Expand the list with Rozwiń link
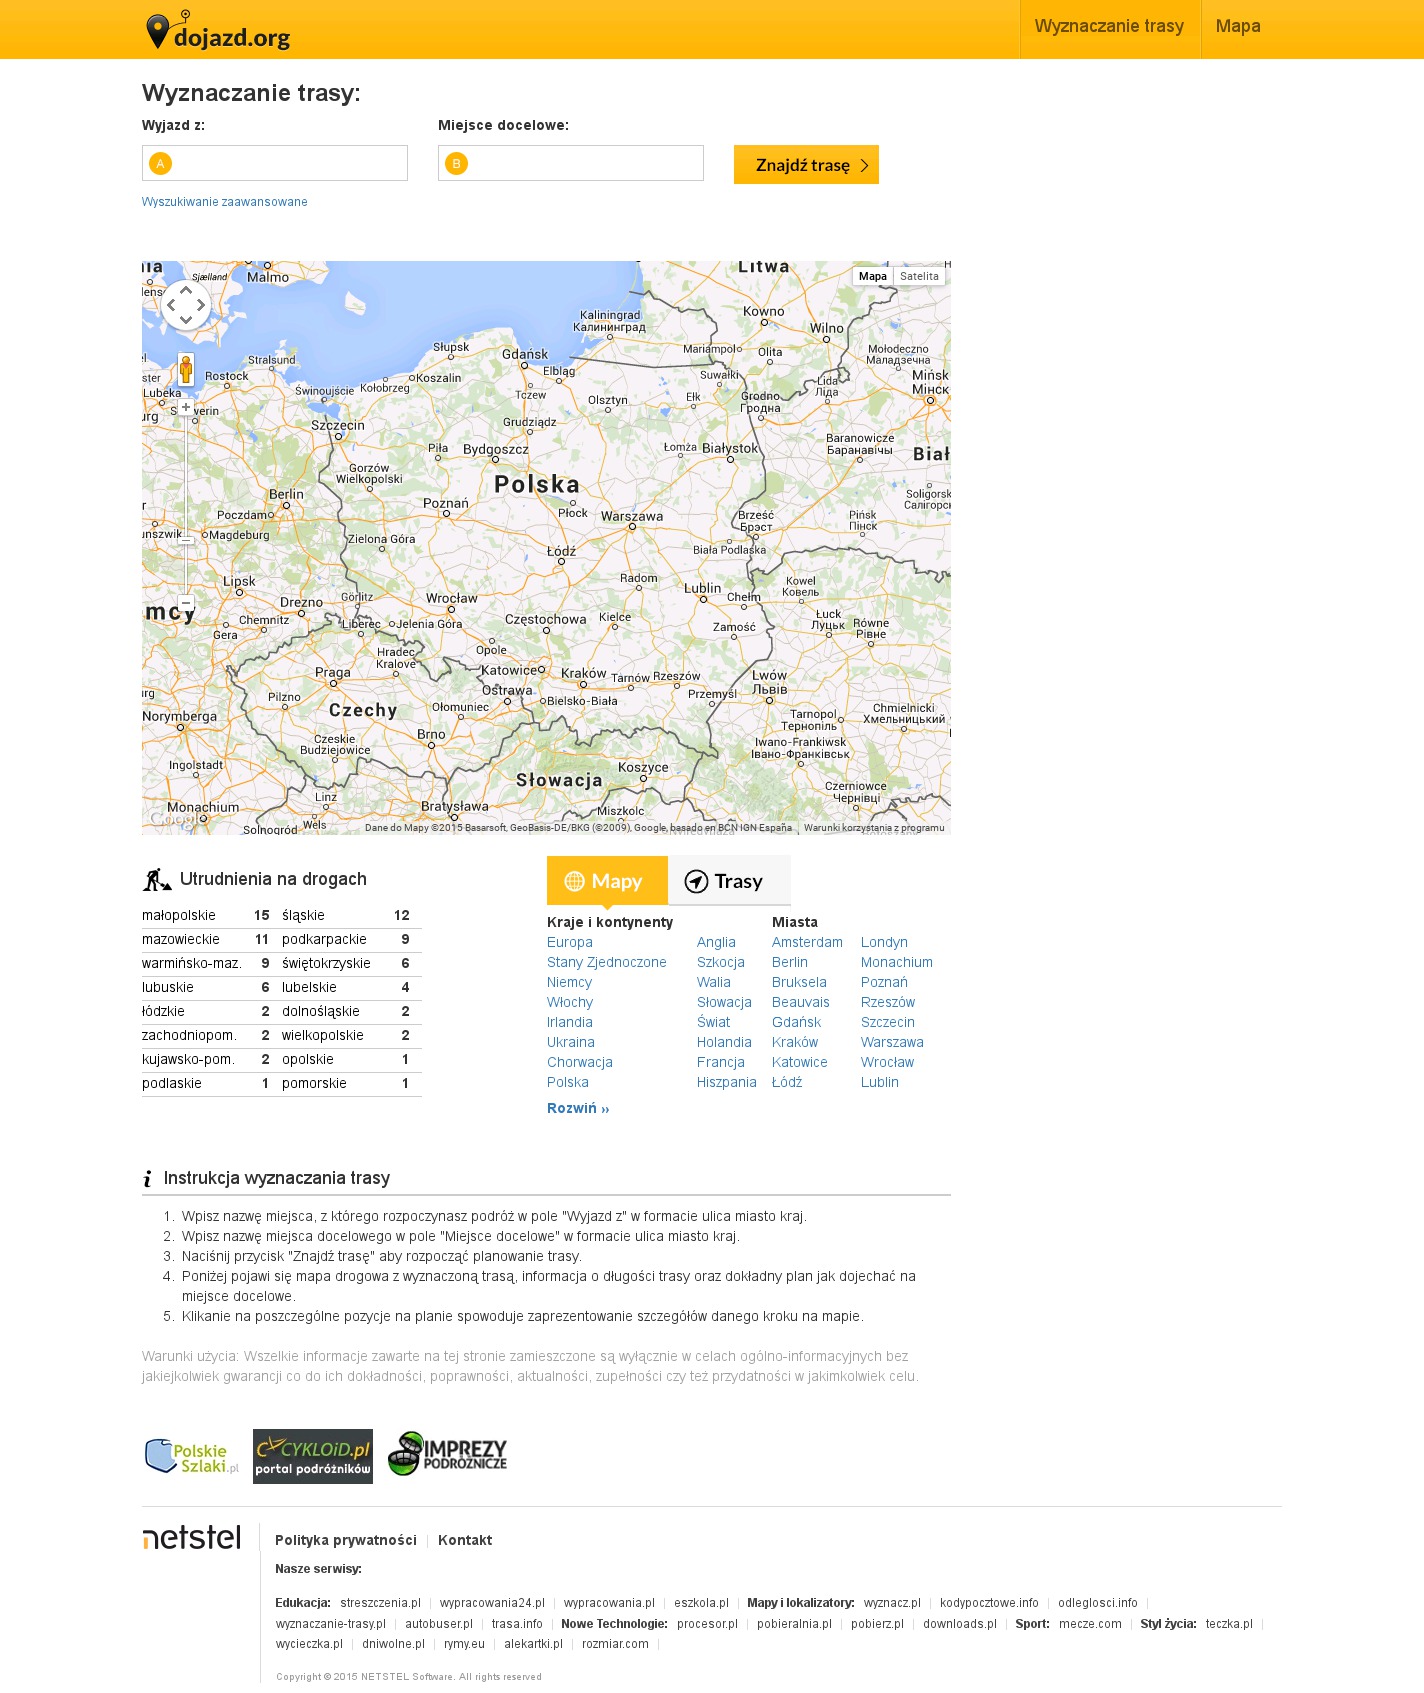 (577, 1108)
